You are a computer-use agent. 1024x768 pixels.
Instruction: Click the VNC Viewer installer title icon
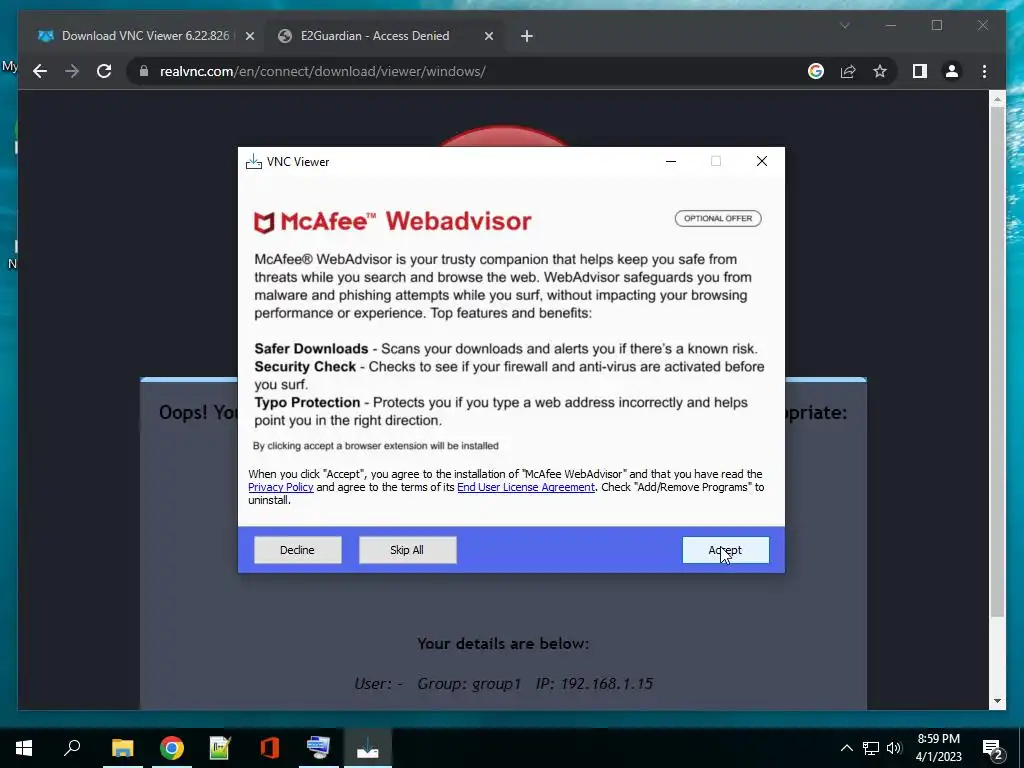click(x=253, y=161)
